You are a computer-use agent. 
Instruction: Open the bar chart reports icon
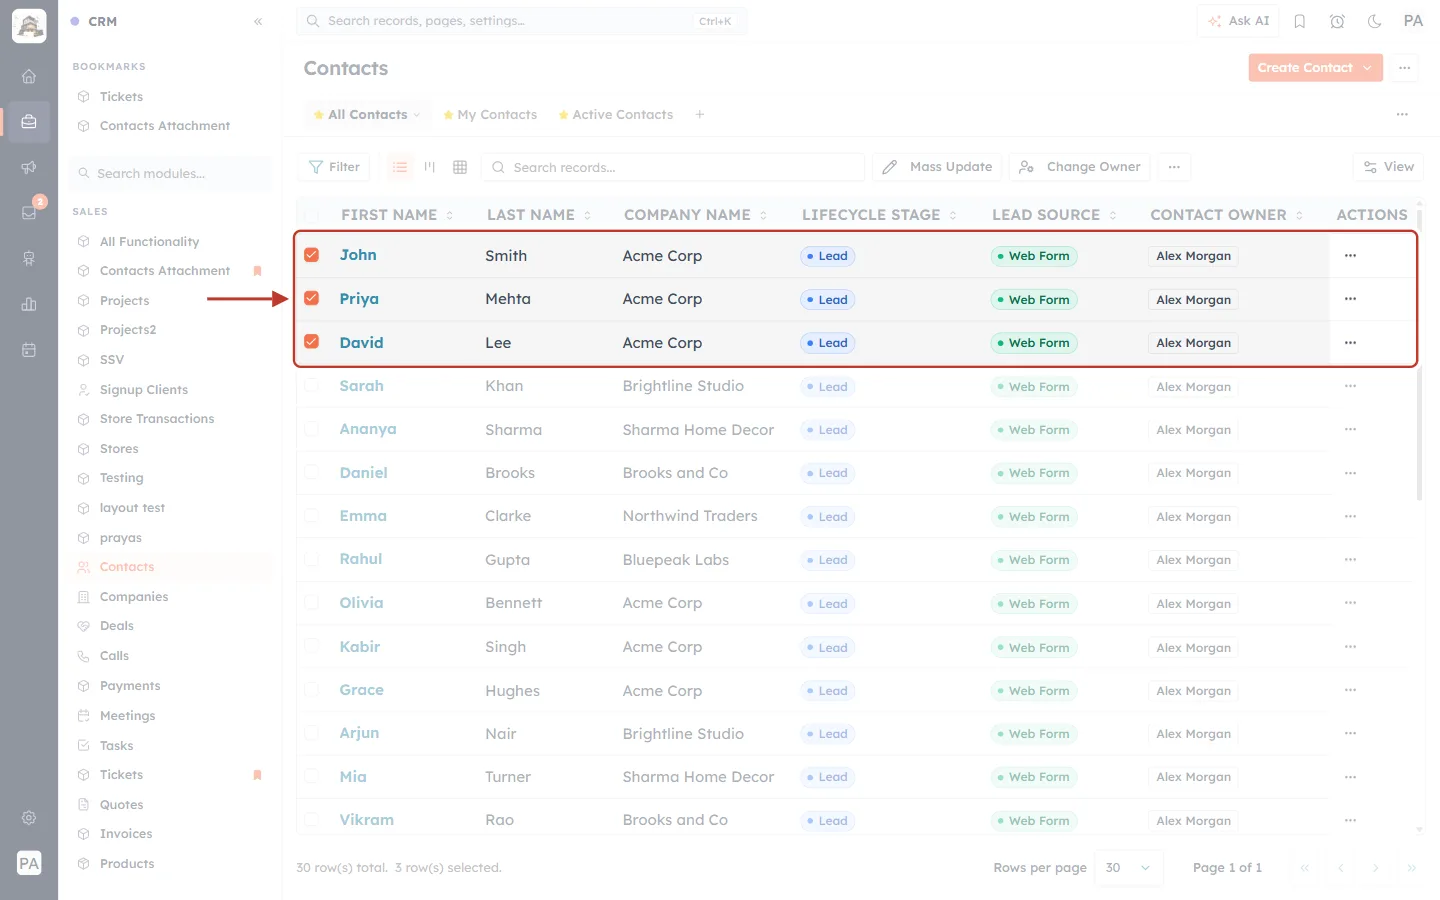[x=29, y=304]
